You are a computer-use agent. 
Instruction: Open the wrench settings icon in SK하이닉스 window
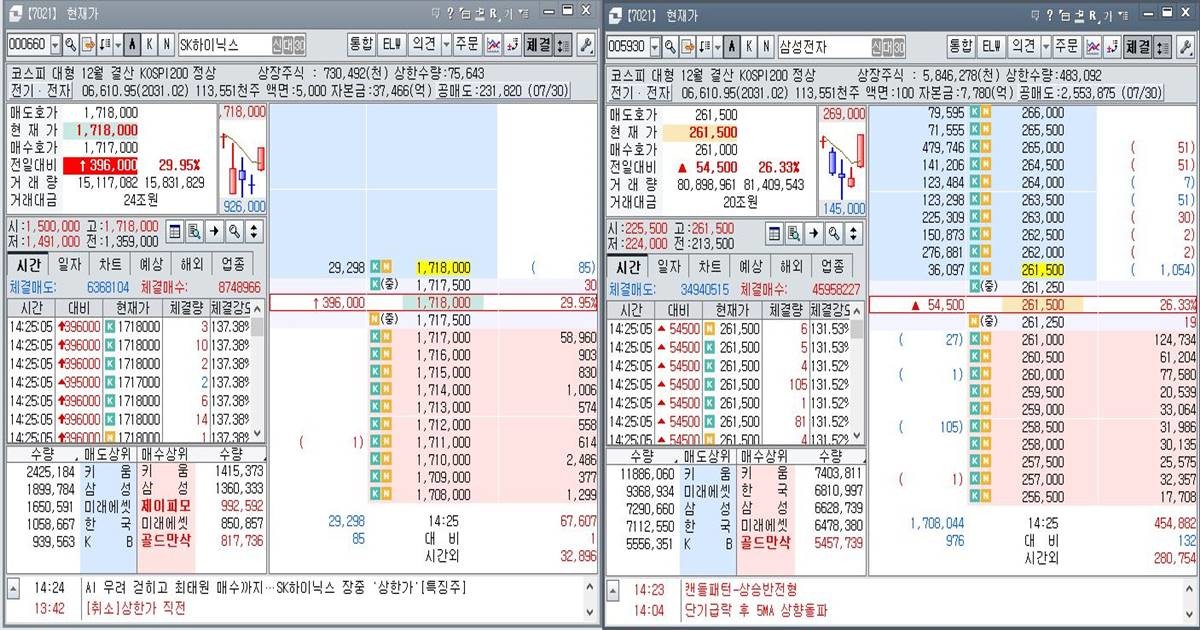click(586, 45)
